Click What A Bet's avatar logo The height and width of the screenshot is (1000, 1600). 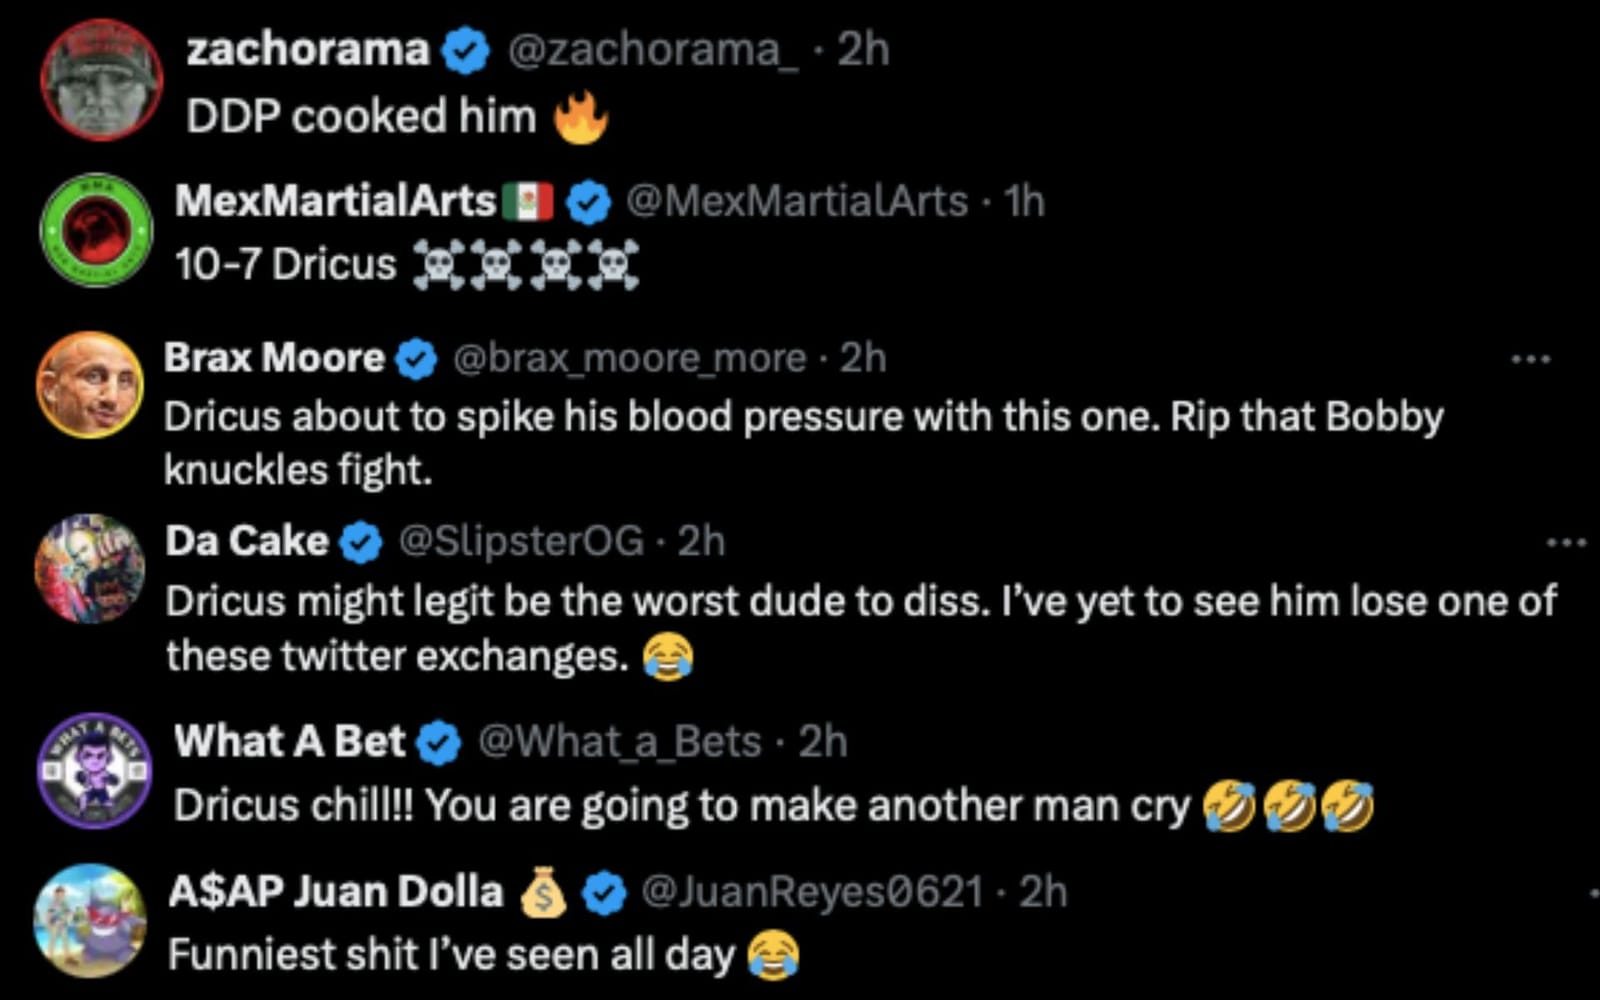[x=95, y=771]
